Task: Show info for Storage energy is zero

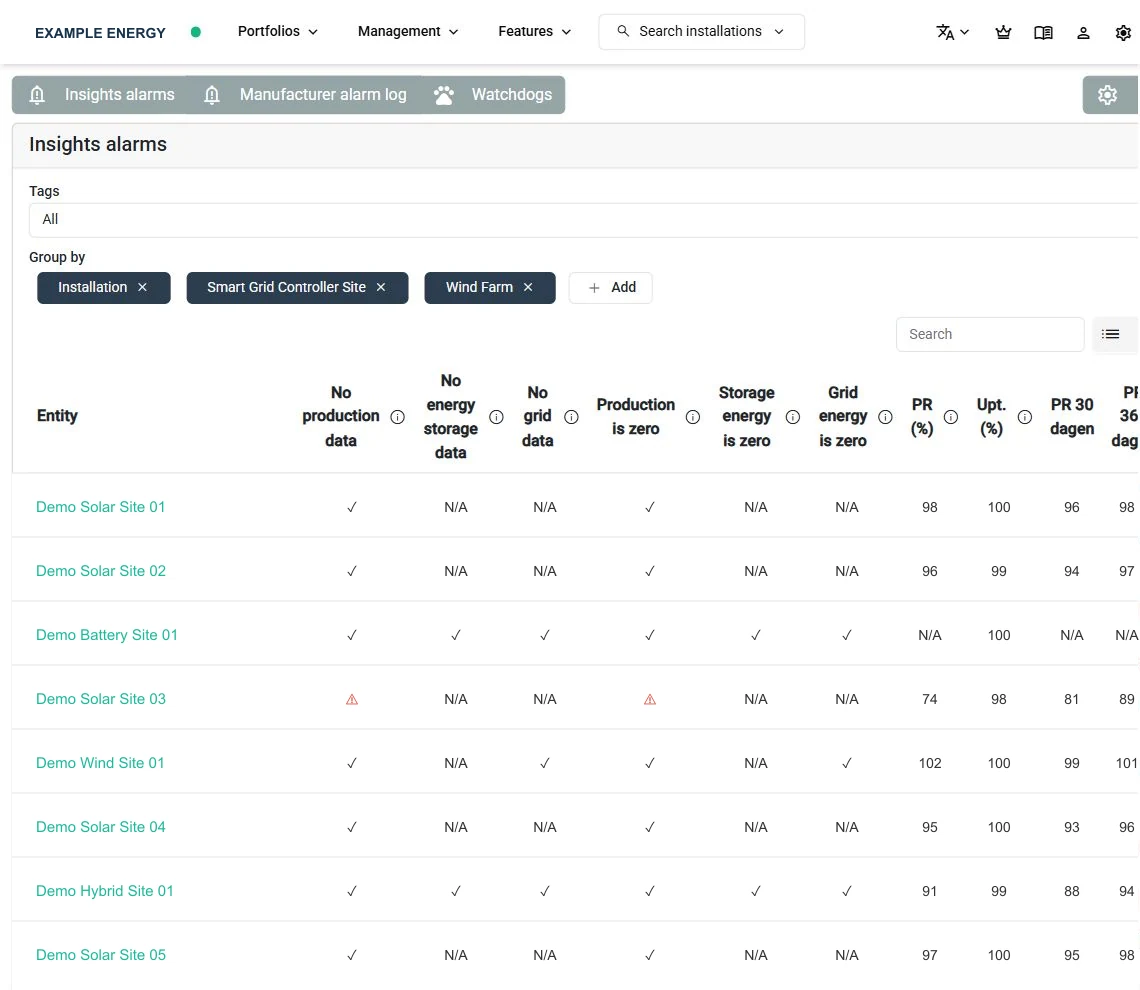Action: click(x=793, y=416)
